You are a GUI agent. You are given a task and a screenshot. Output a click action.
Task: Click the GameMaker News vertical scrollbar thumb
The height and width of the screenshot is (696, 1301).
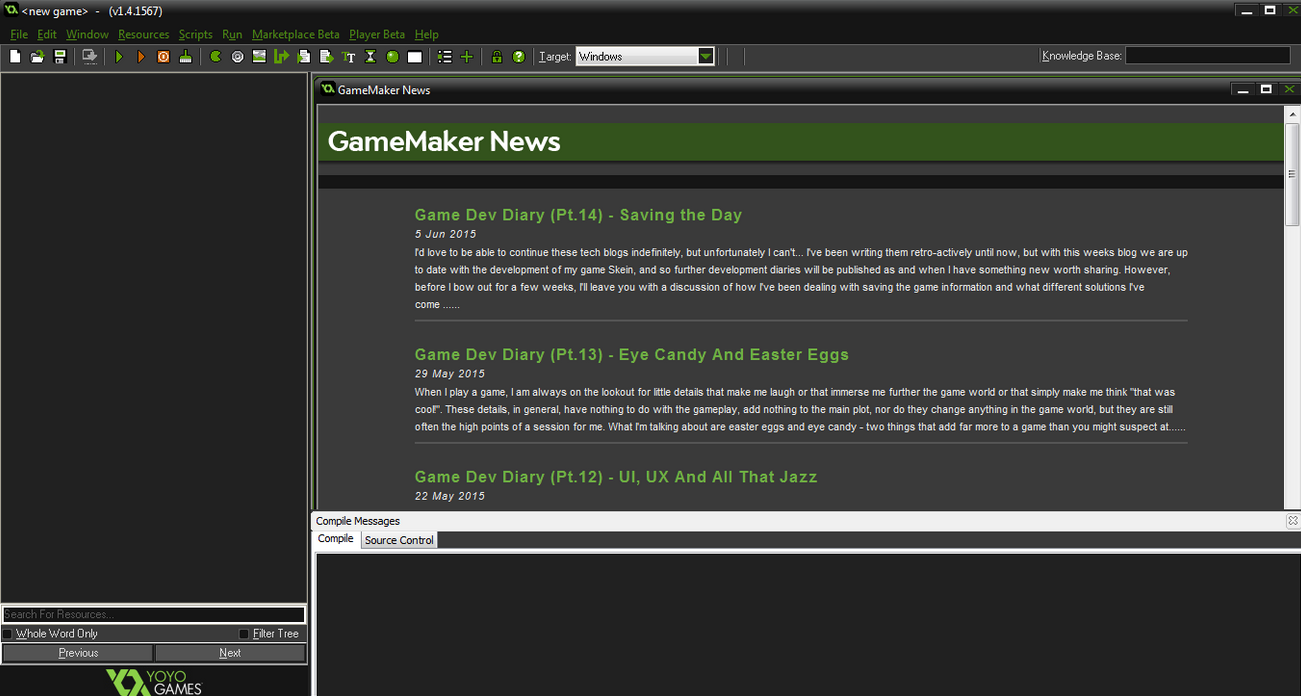coord(1292,175)
